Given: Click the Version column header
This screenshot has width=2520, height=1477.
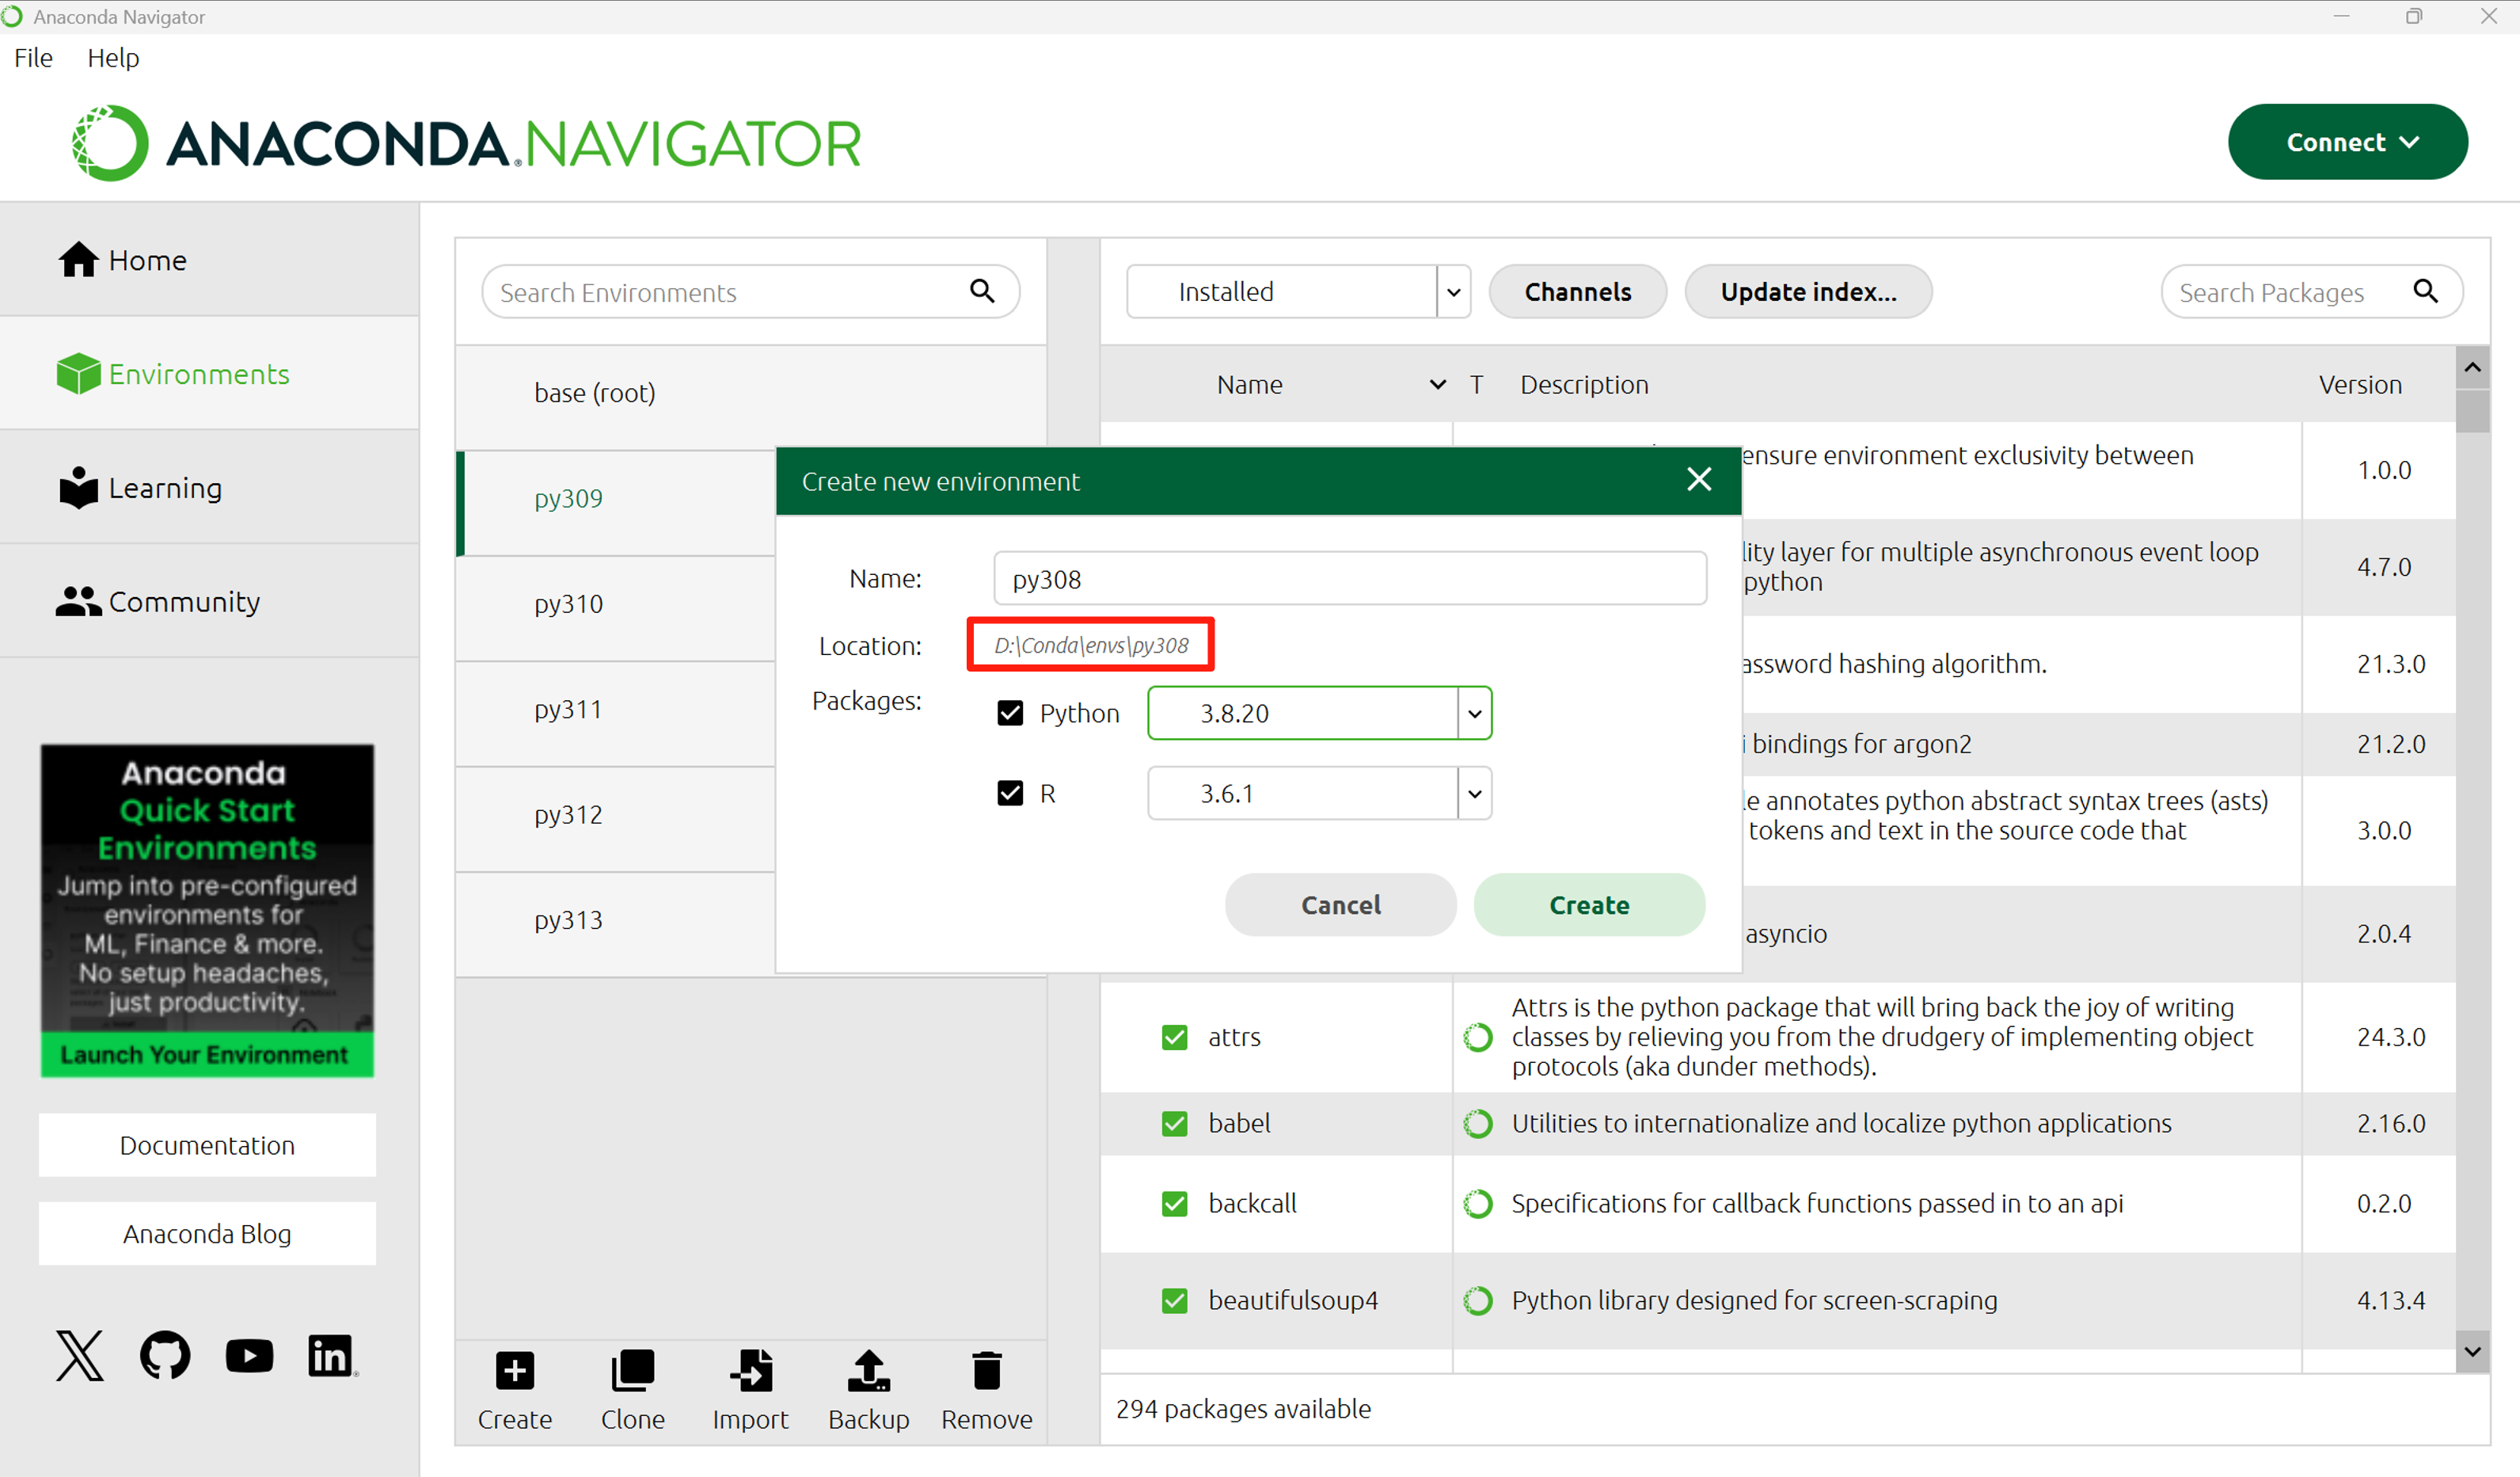Looking at the screenshot, I should [2360, 385].
